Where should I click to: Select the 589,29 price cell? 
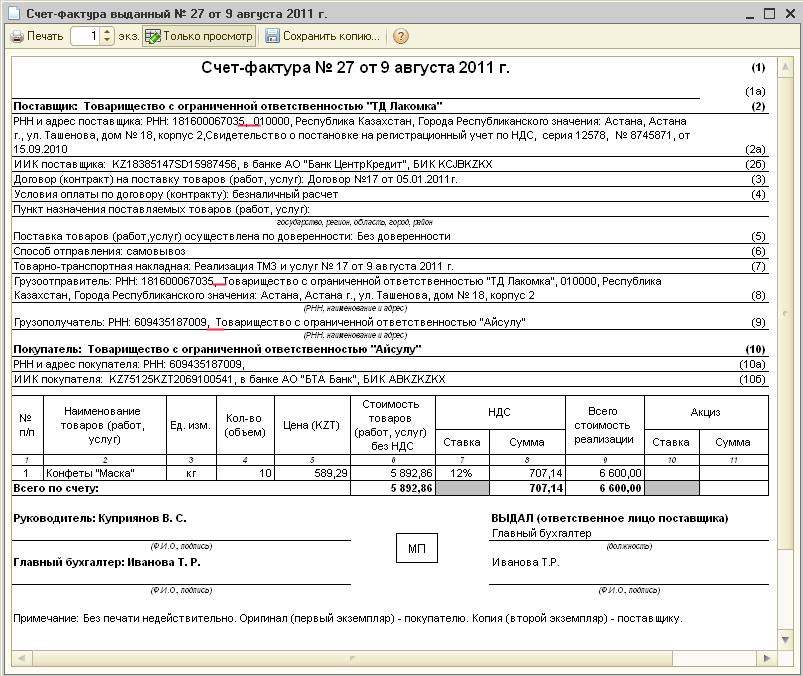(x=311, y=472)
